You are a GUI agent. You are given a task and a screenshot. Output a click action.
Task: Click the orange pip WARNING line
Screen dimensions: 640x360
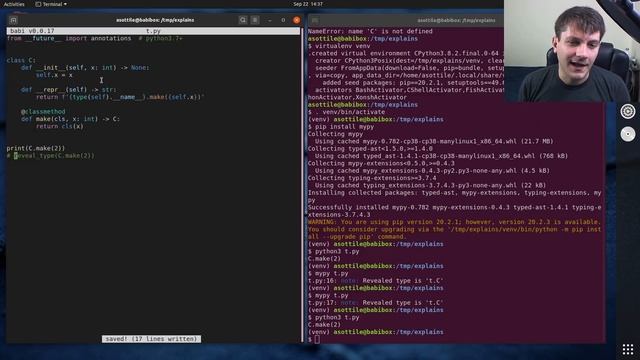454,229
